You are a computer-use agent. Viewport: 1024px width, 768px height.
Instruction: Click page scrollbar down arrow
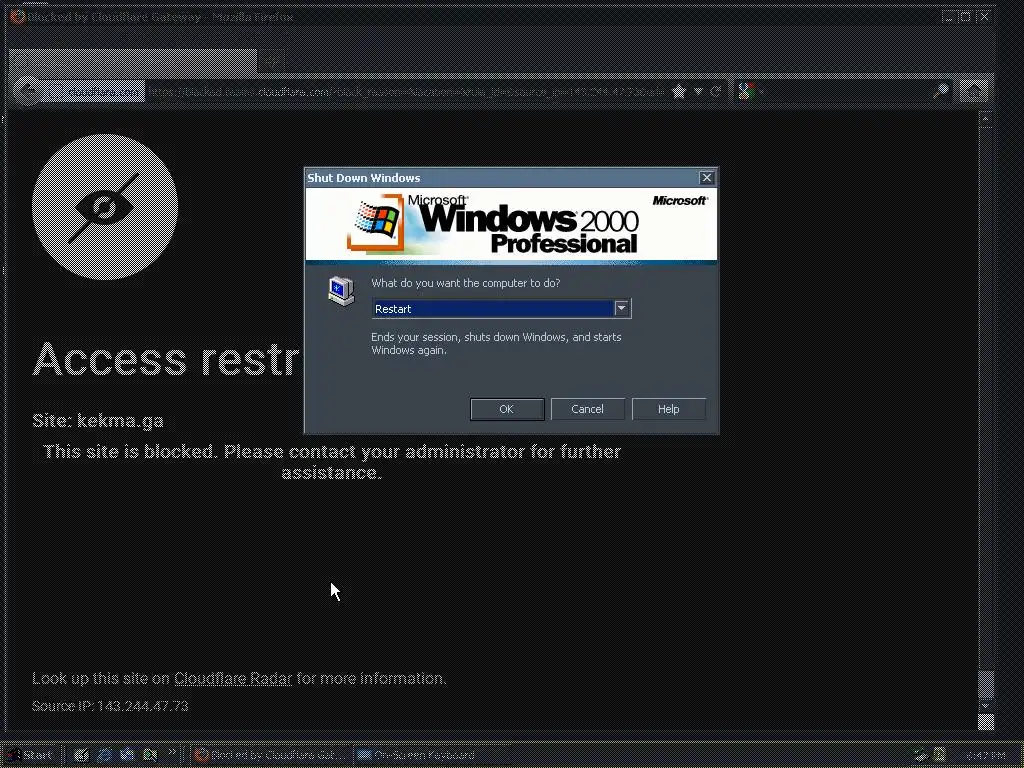986,706
